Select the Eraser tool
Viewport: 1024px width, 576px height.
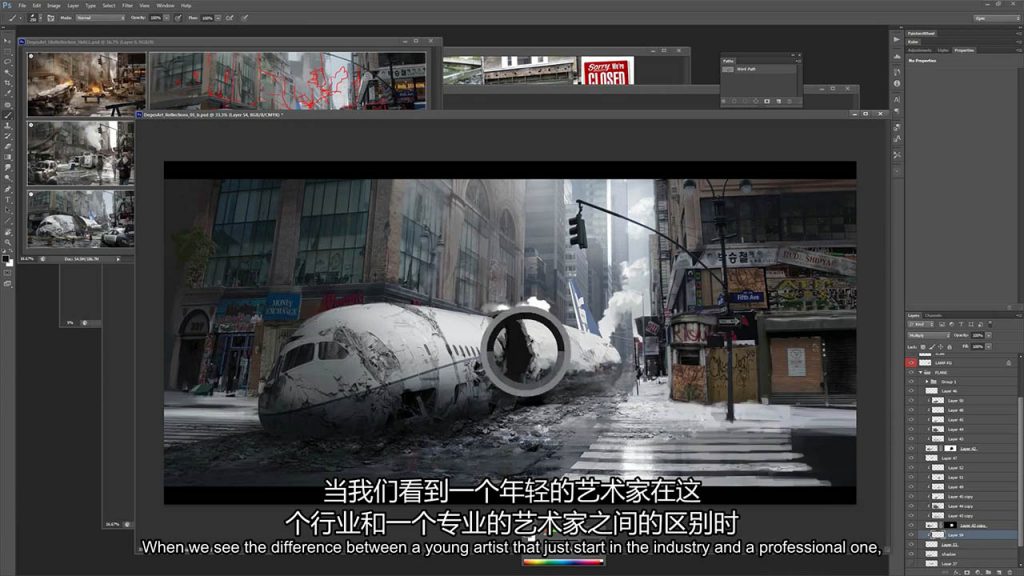pos(8,146)
